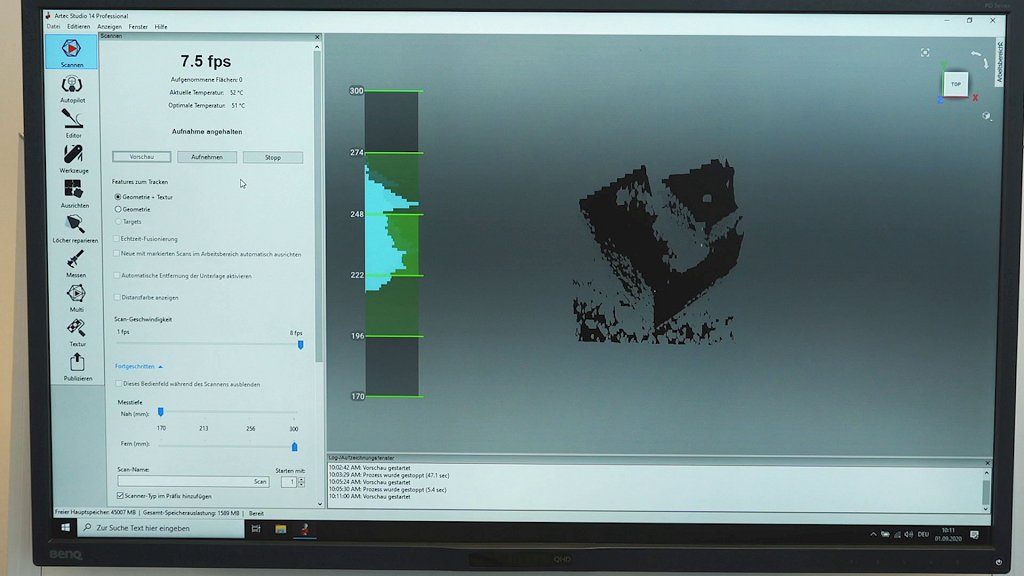Increment the Starten mit stepper
This screenshot has height=576, width=1024.
pos(301,479)
